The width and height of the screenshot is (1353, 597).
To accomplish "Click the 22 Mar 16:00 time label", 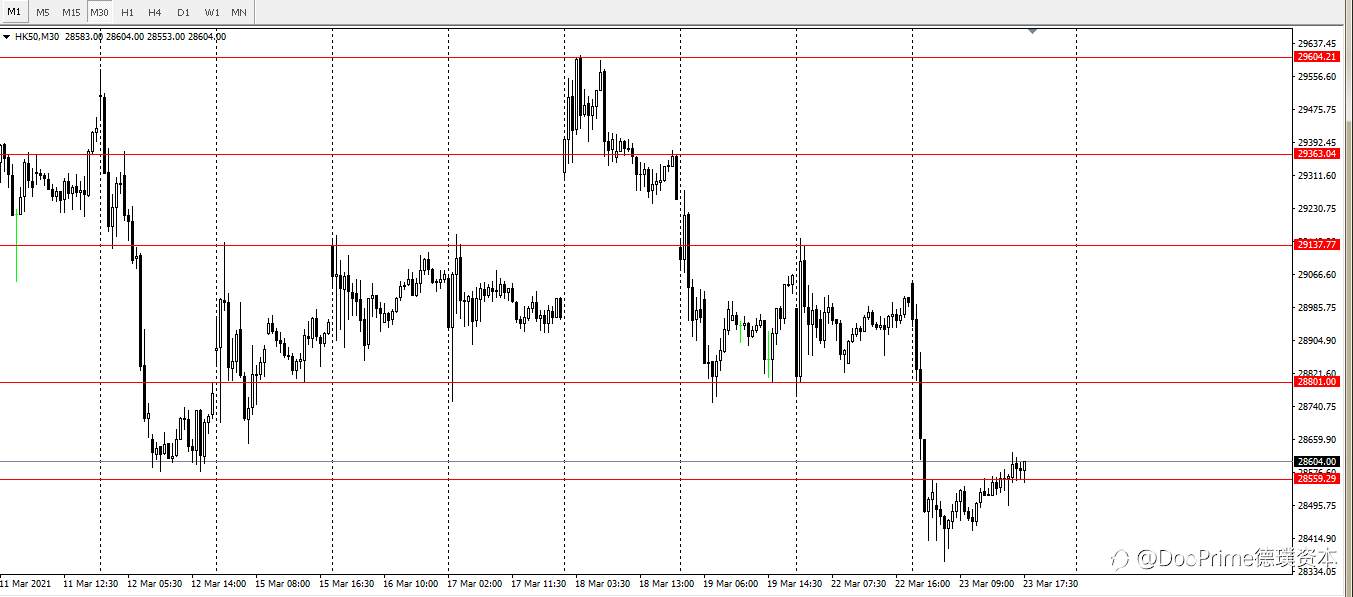I will 922,583.
